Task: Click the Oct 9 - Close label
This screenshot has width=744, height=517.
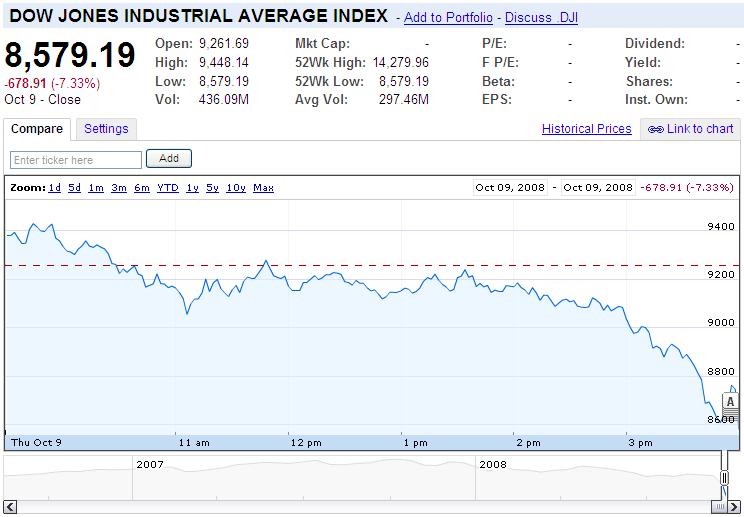Action: click(x=43, y=100)
